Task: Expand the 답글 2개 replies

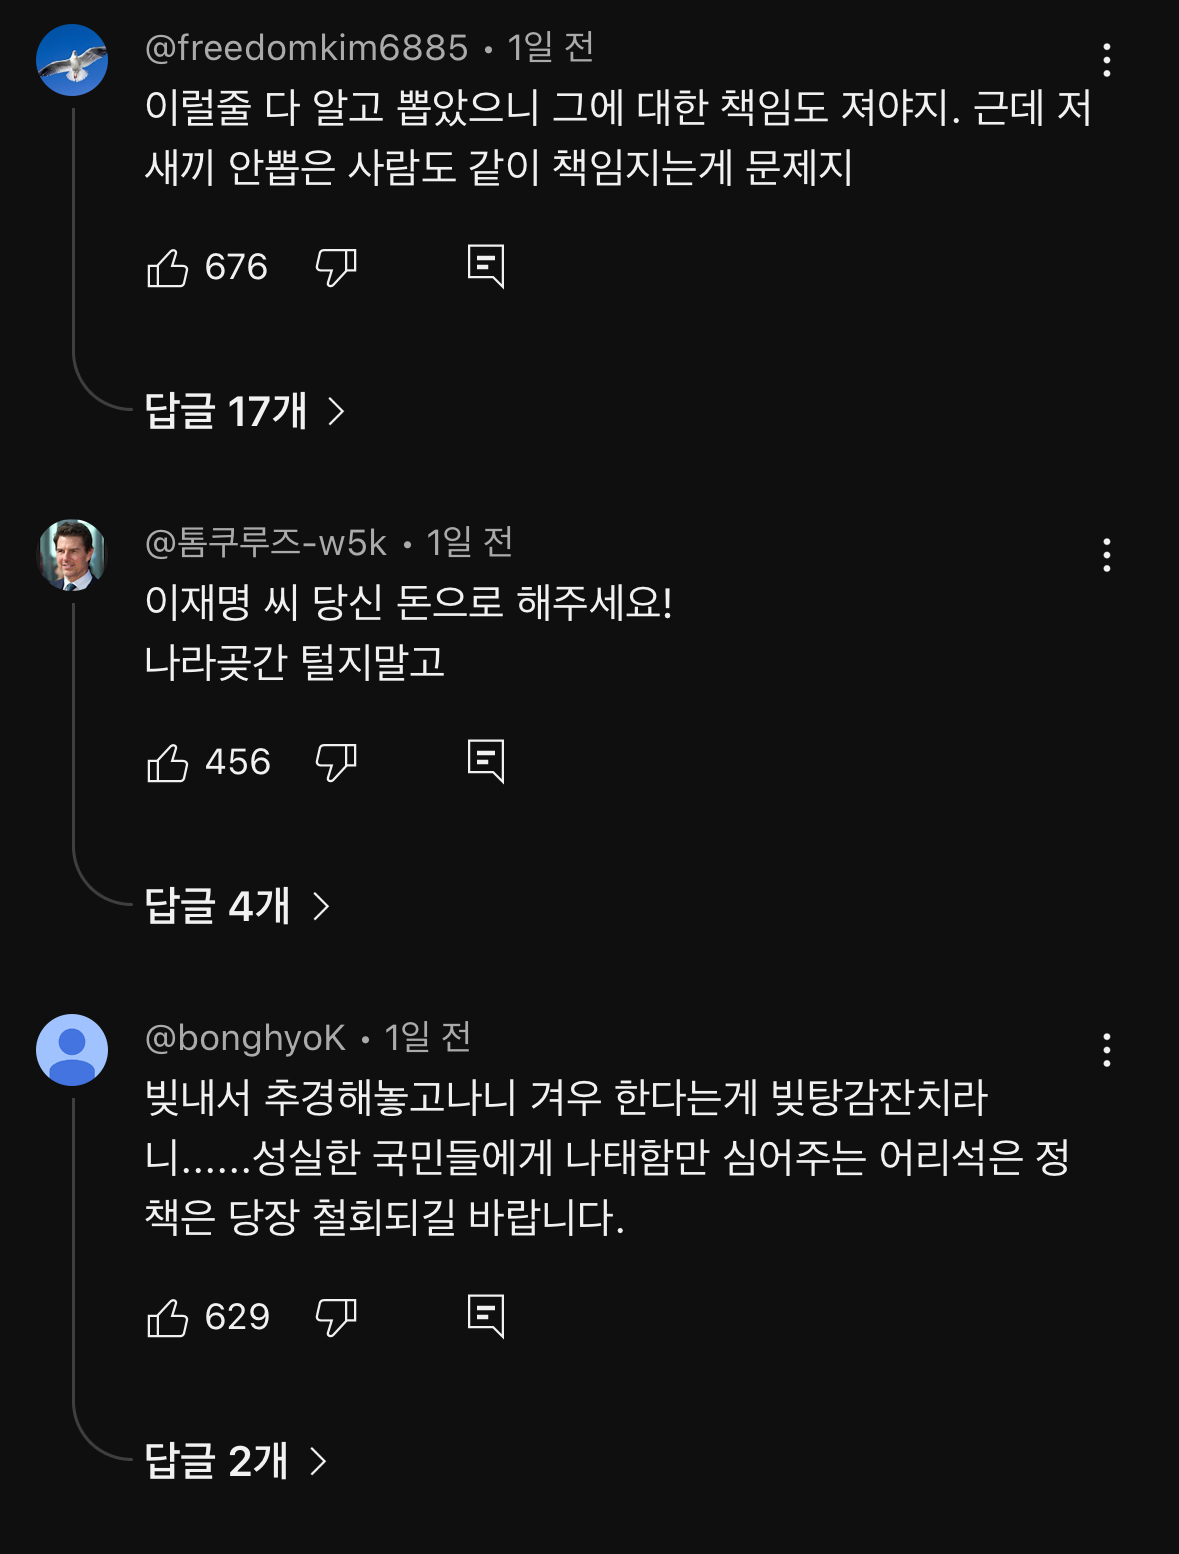Action: coord(235,1461)
